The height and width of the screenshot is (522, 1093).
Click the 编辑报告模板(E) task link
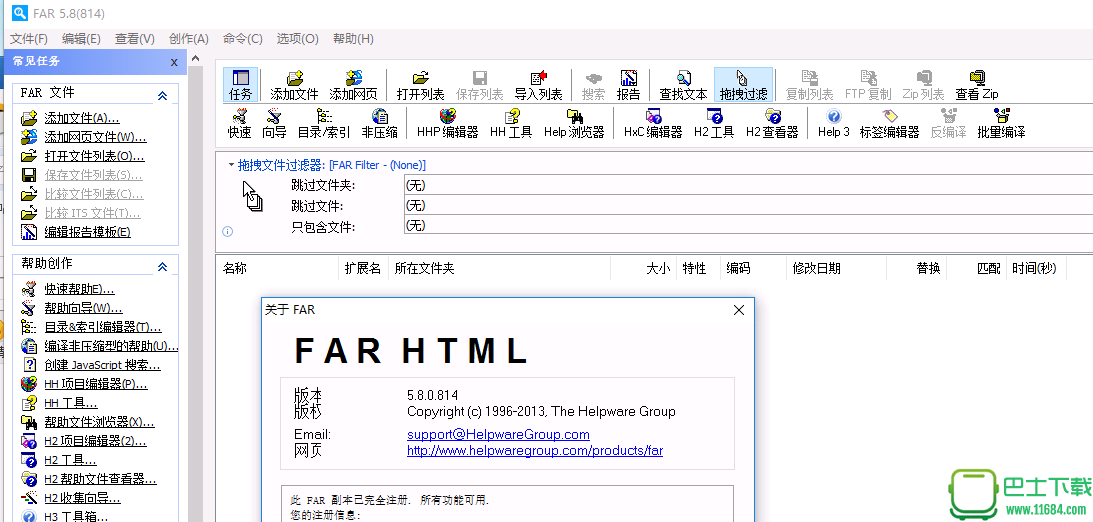(x=87, y=231)
